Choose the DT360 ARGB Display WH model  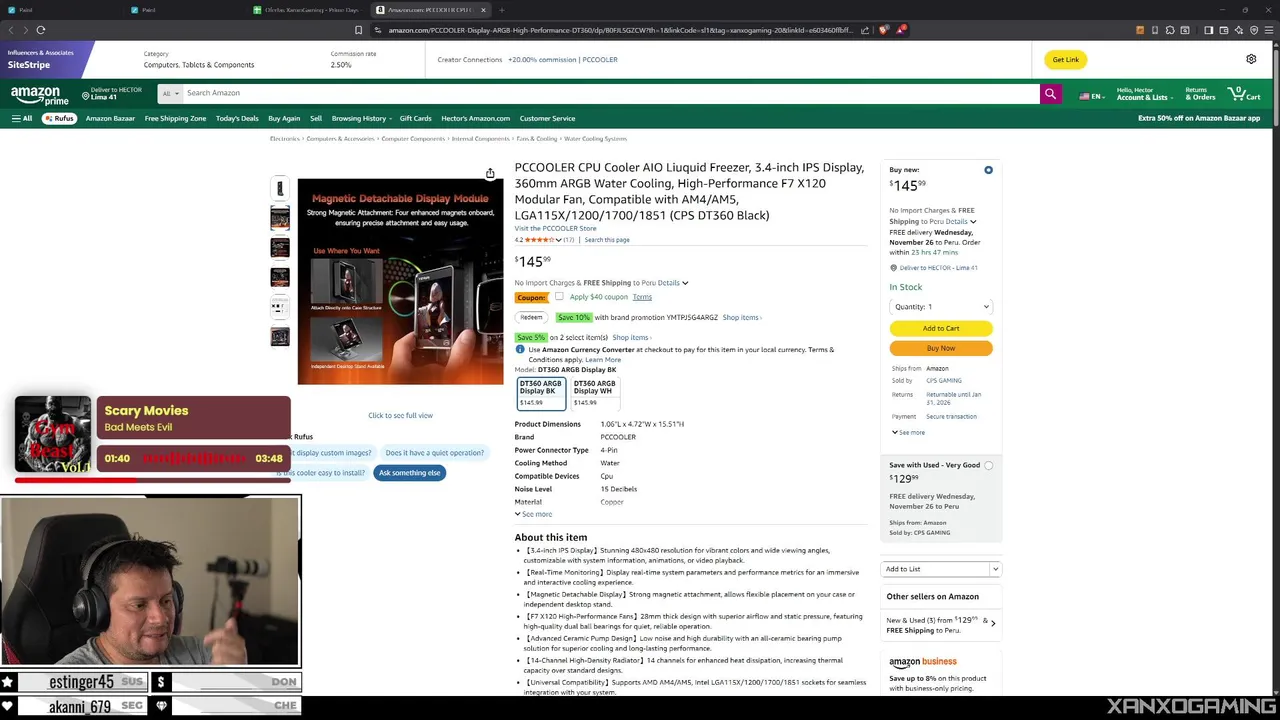[595, 393]
